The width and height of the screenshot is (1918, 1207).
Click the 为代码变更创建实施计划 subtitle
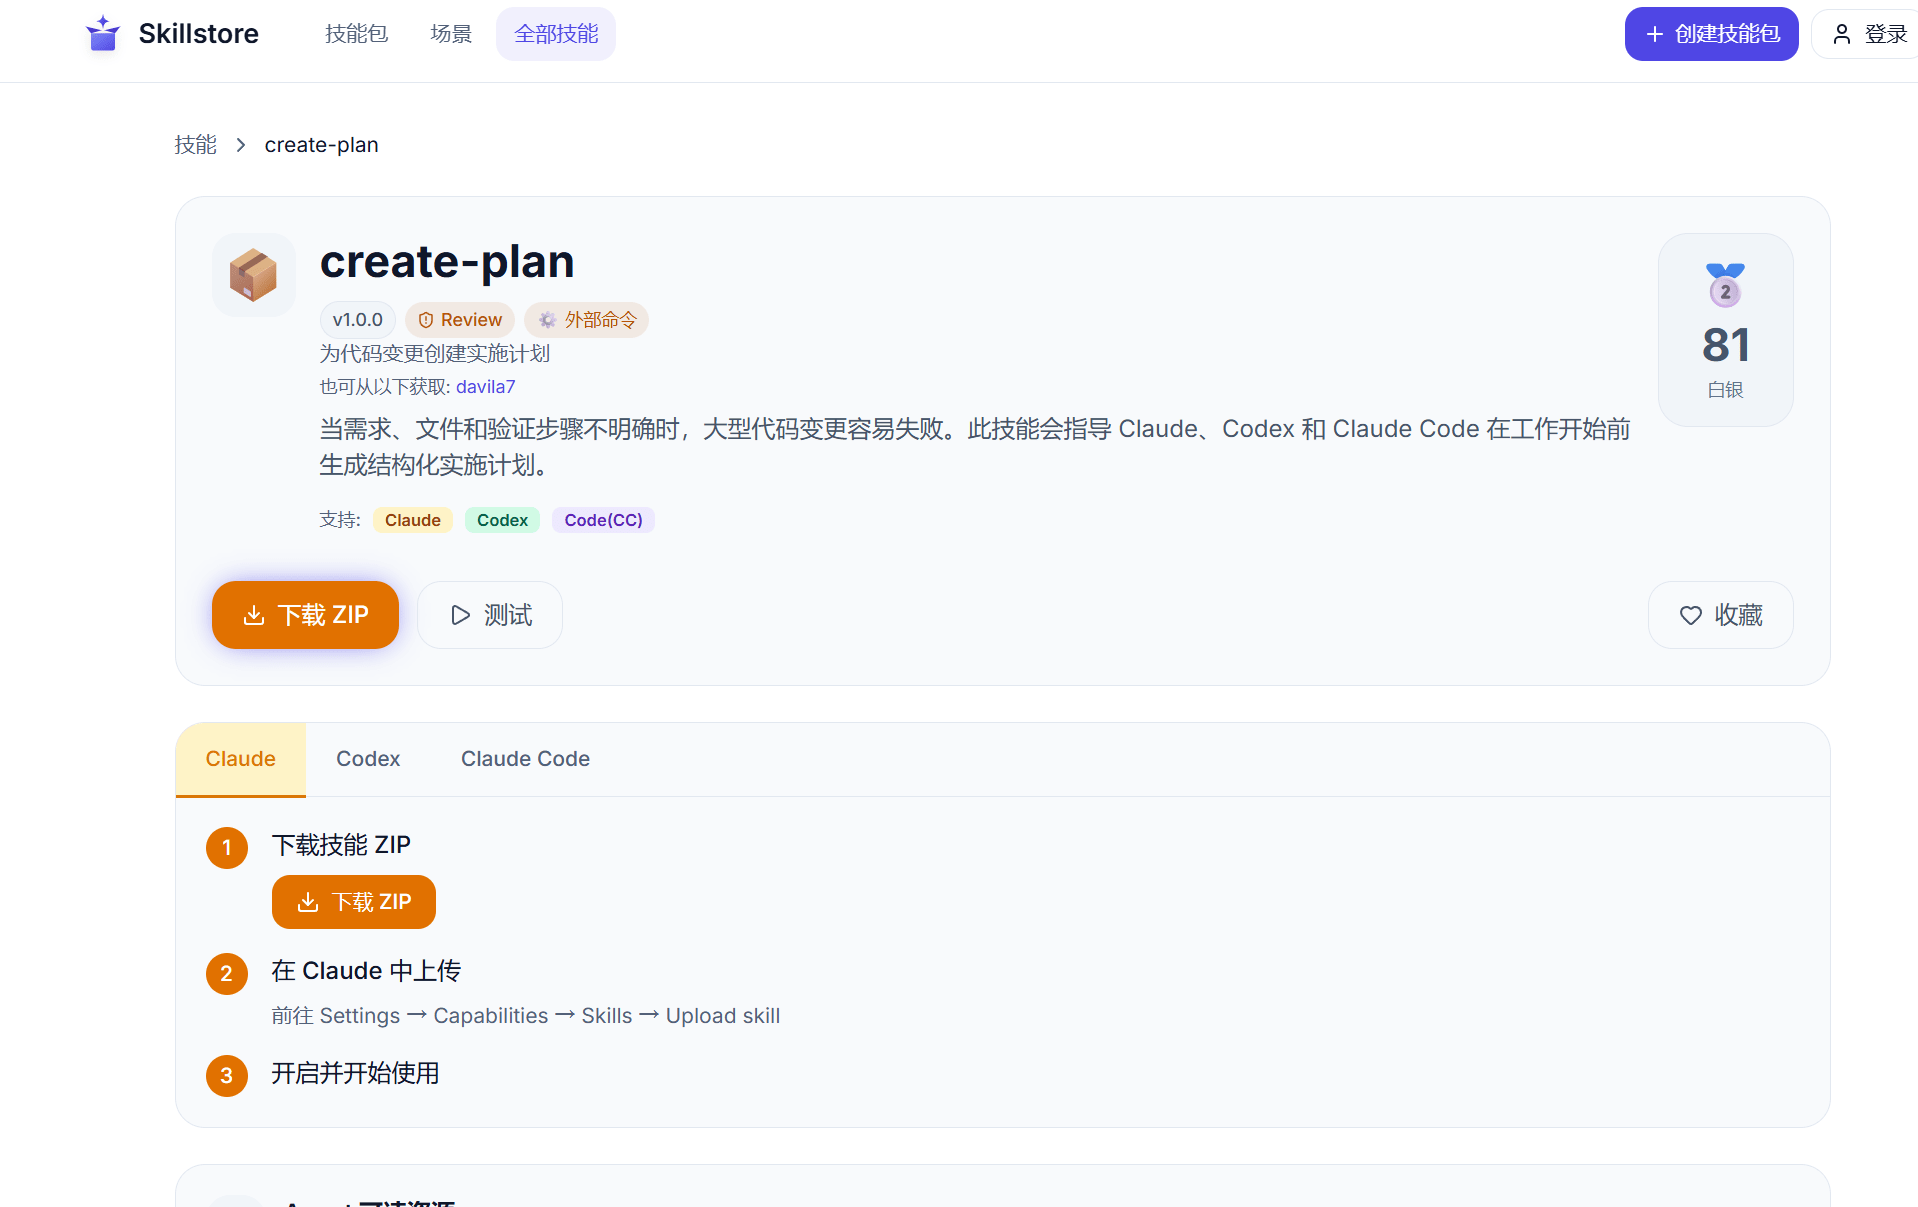tap(435, 354)
